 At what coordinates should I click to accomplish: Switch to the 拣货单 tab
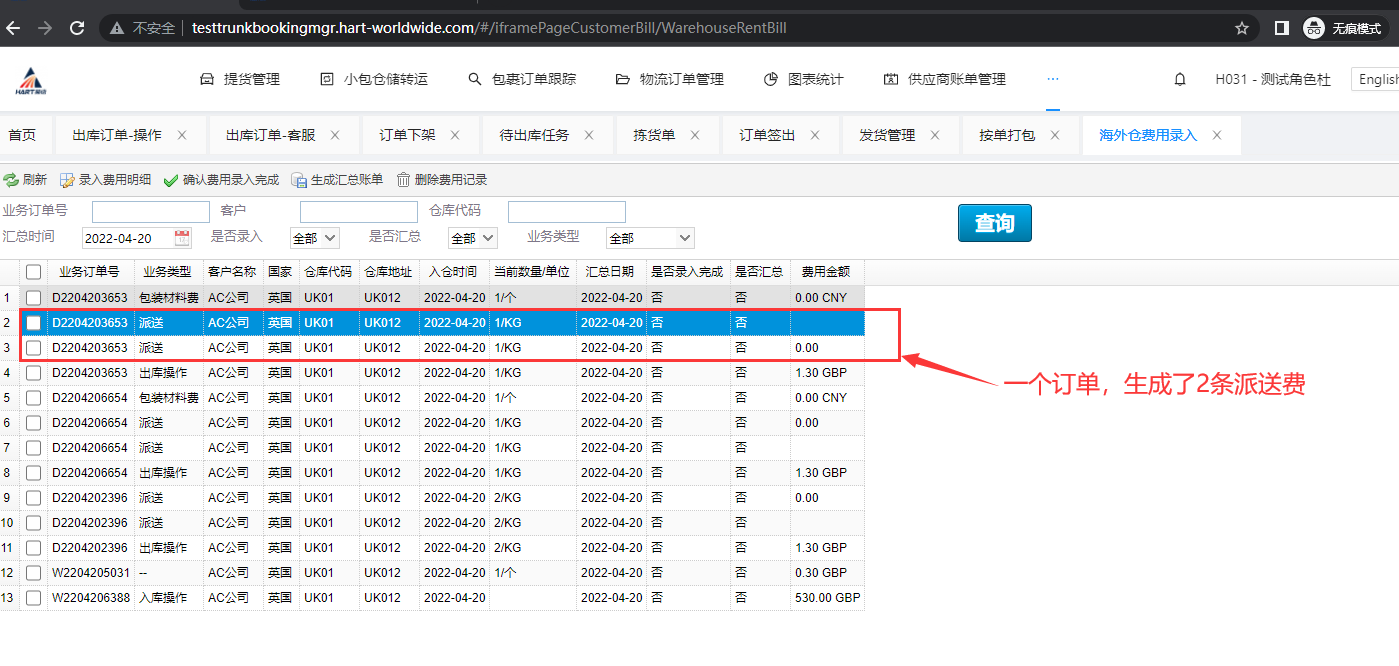point(654,135)
